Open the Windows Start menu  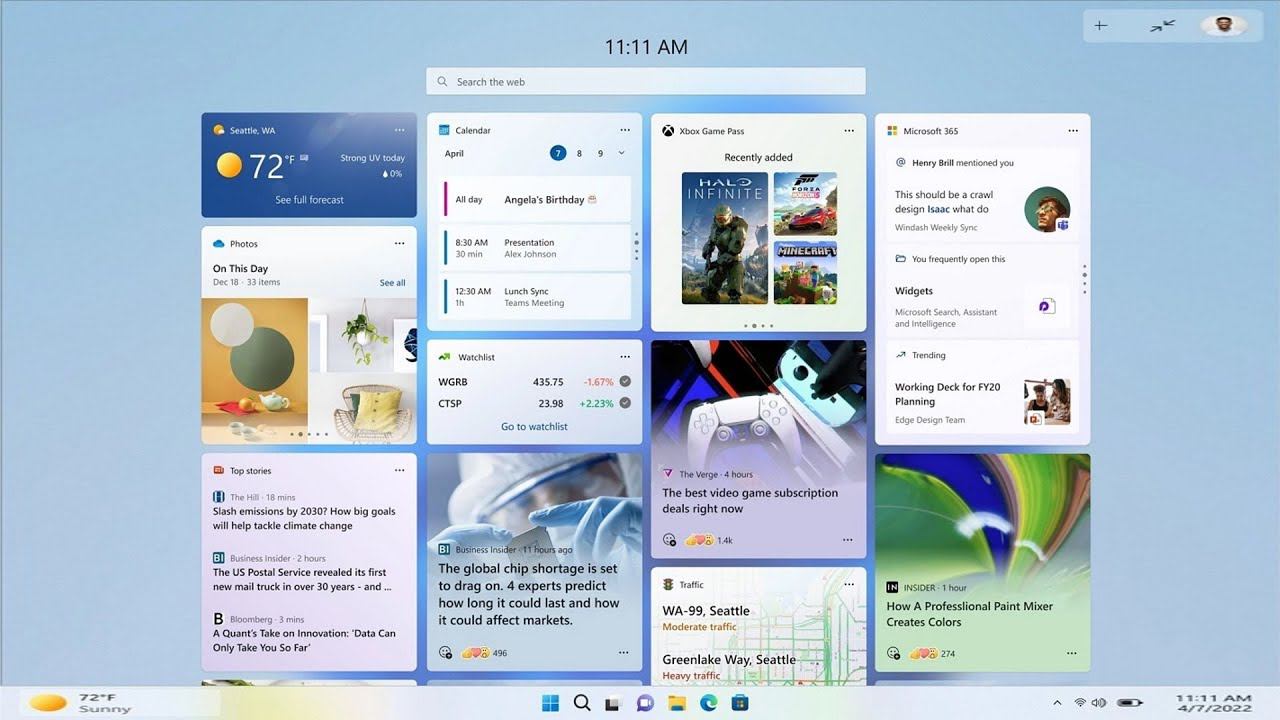[551, 703]
